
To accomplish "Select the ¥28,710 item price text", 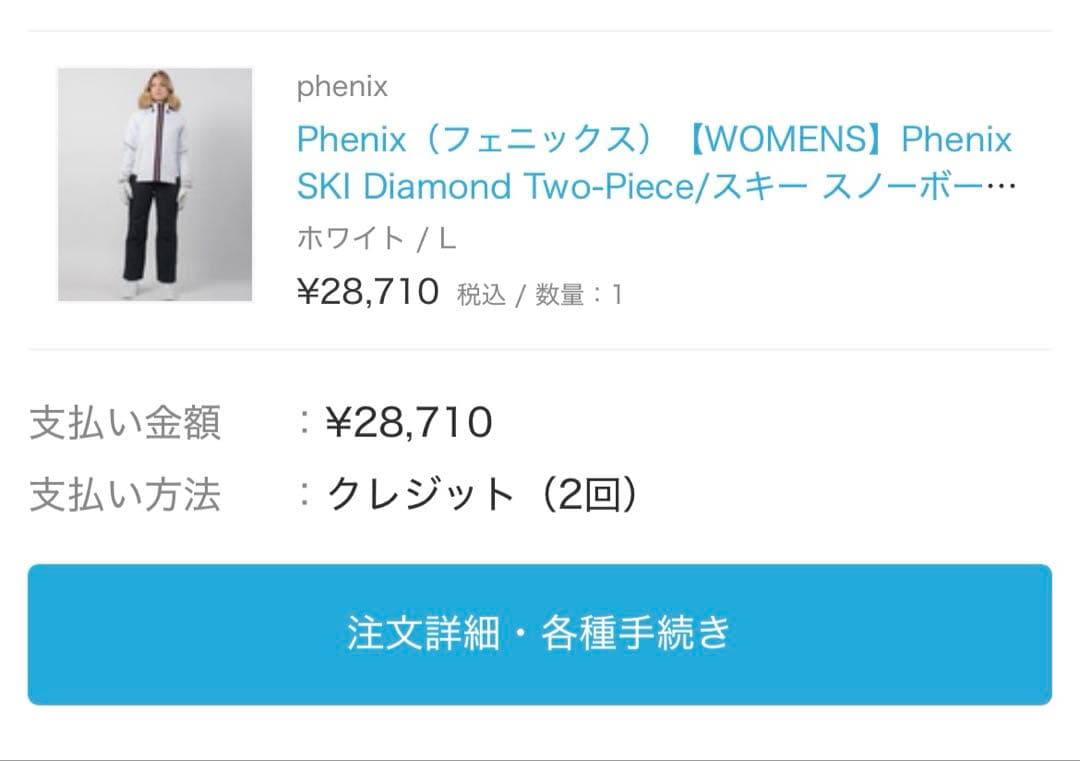I will tap(367, 292).
